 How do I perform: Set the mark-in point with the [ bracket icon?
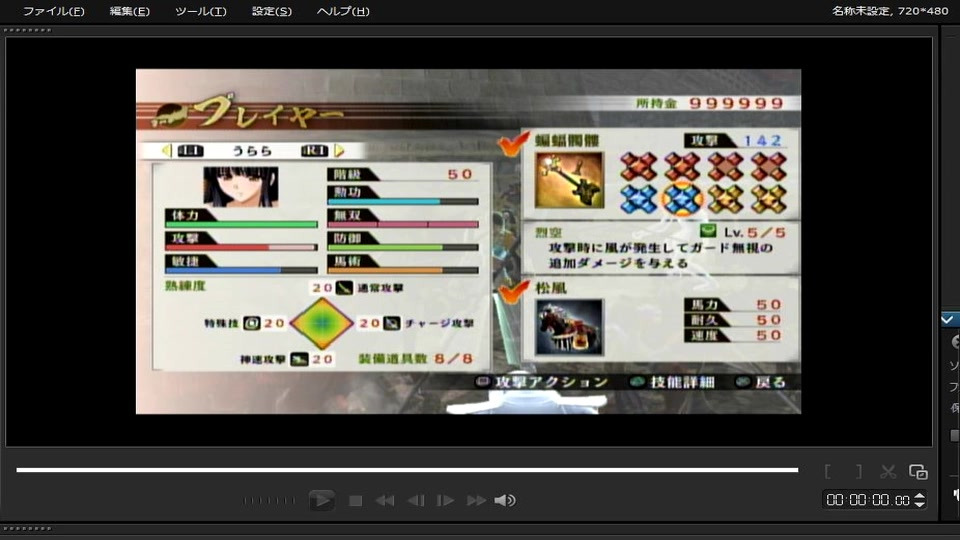[828, 471]
